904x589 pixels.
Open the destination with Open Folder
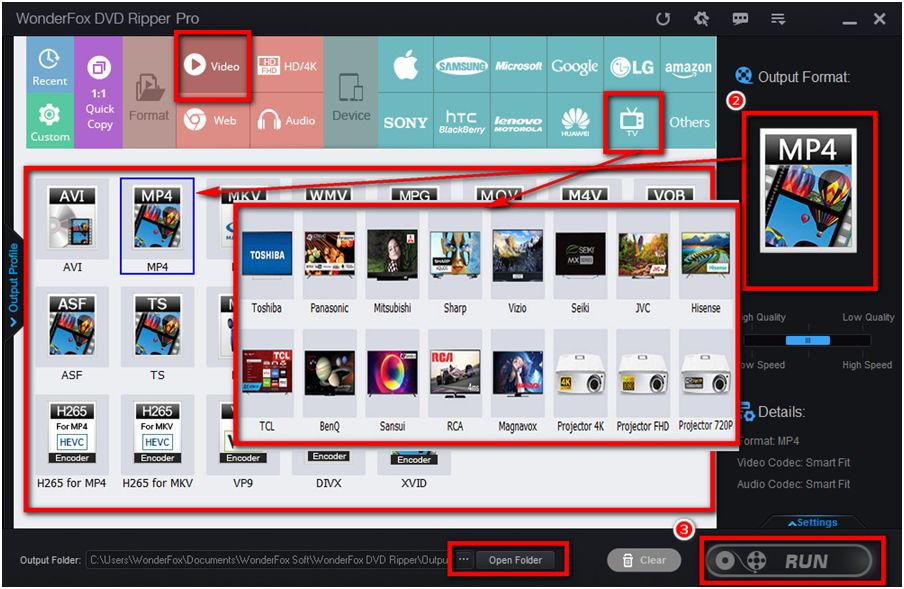(x=516, y=560)
